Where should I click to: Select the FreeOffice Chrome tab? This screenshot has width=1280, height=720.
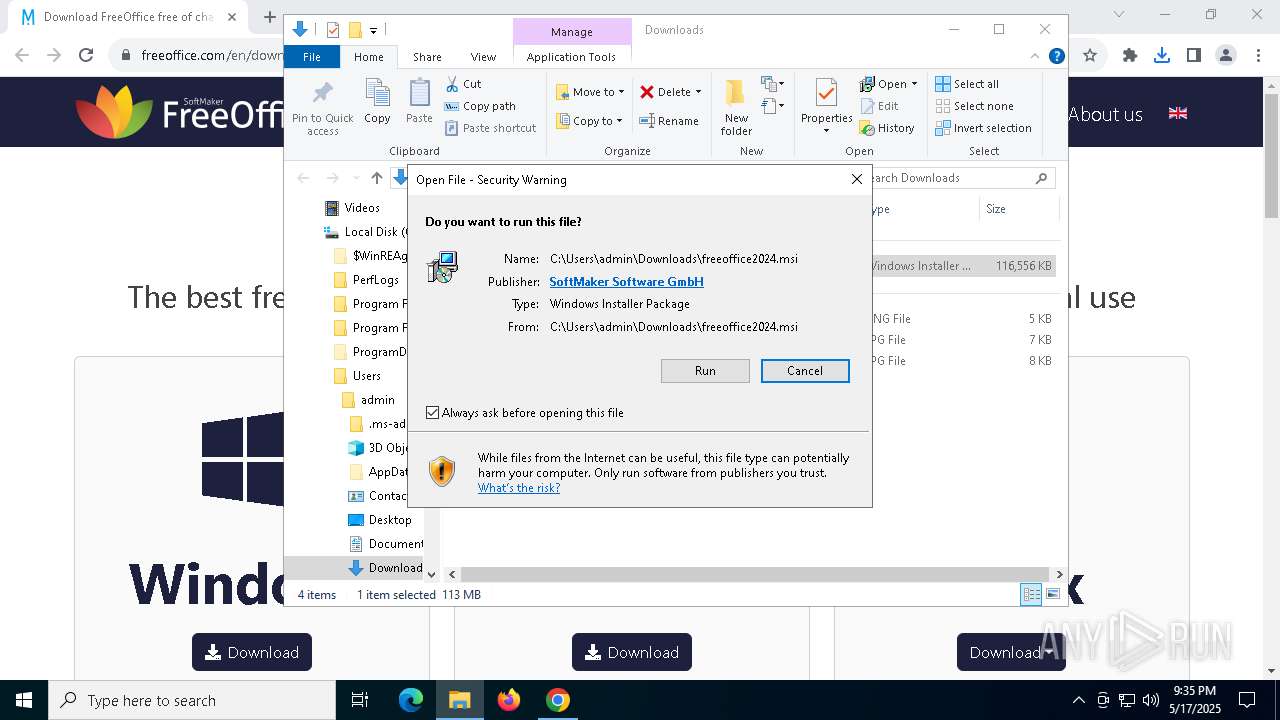128,17
